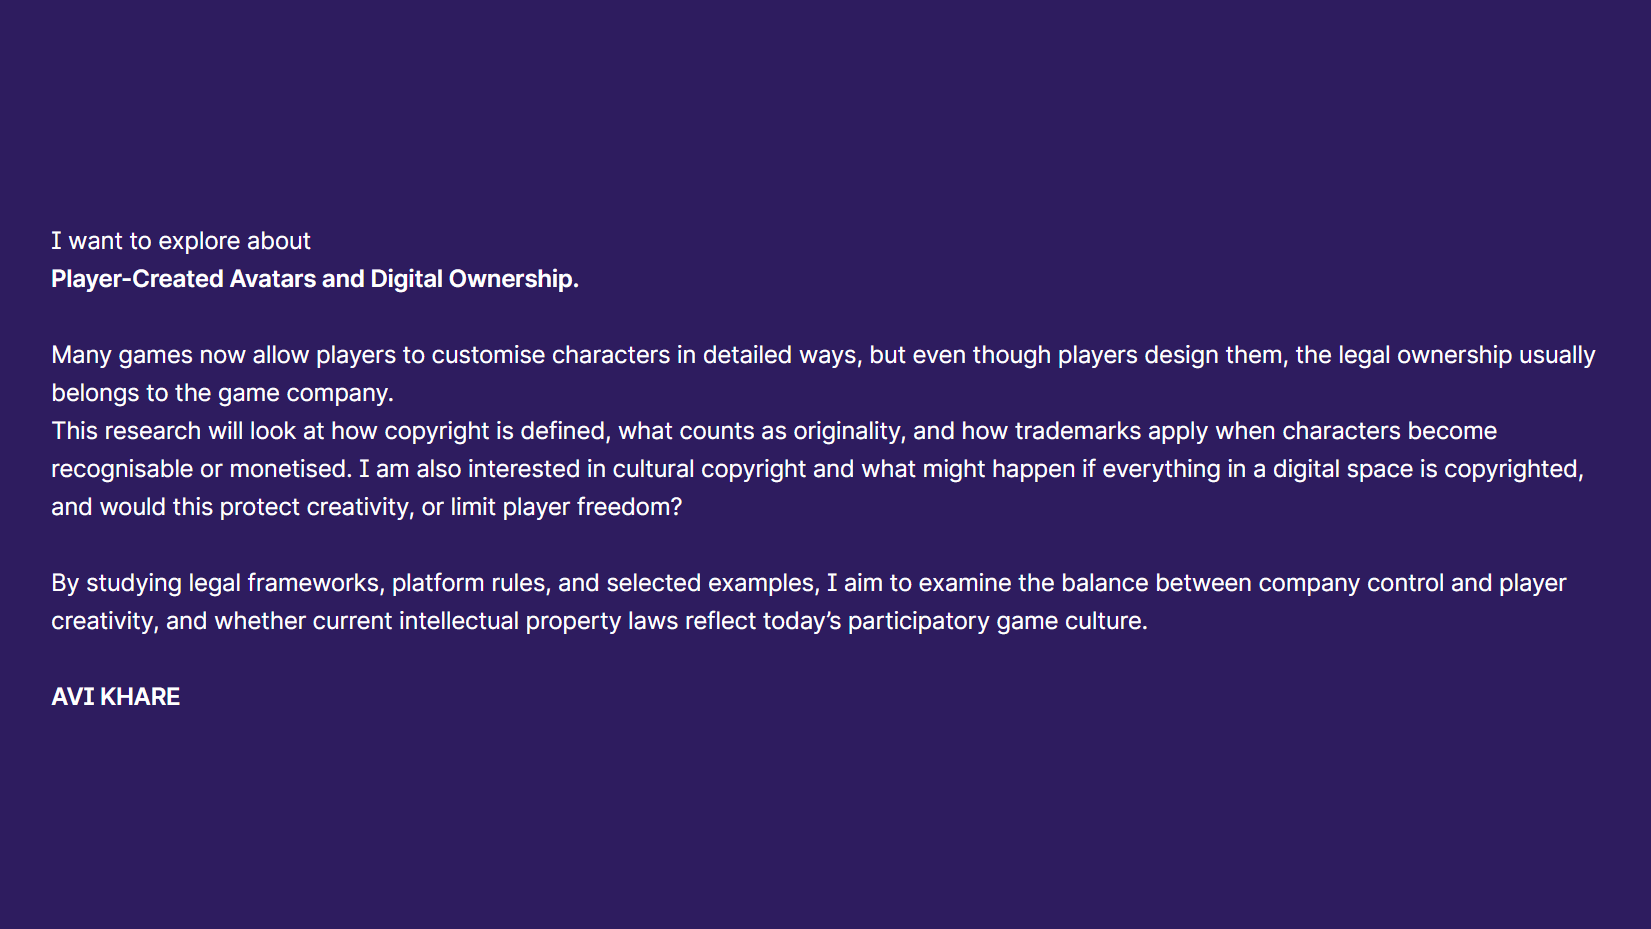Click the author name 'AVI KHARE'

click(116, 697)
